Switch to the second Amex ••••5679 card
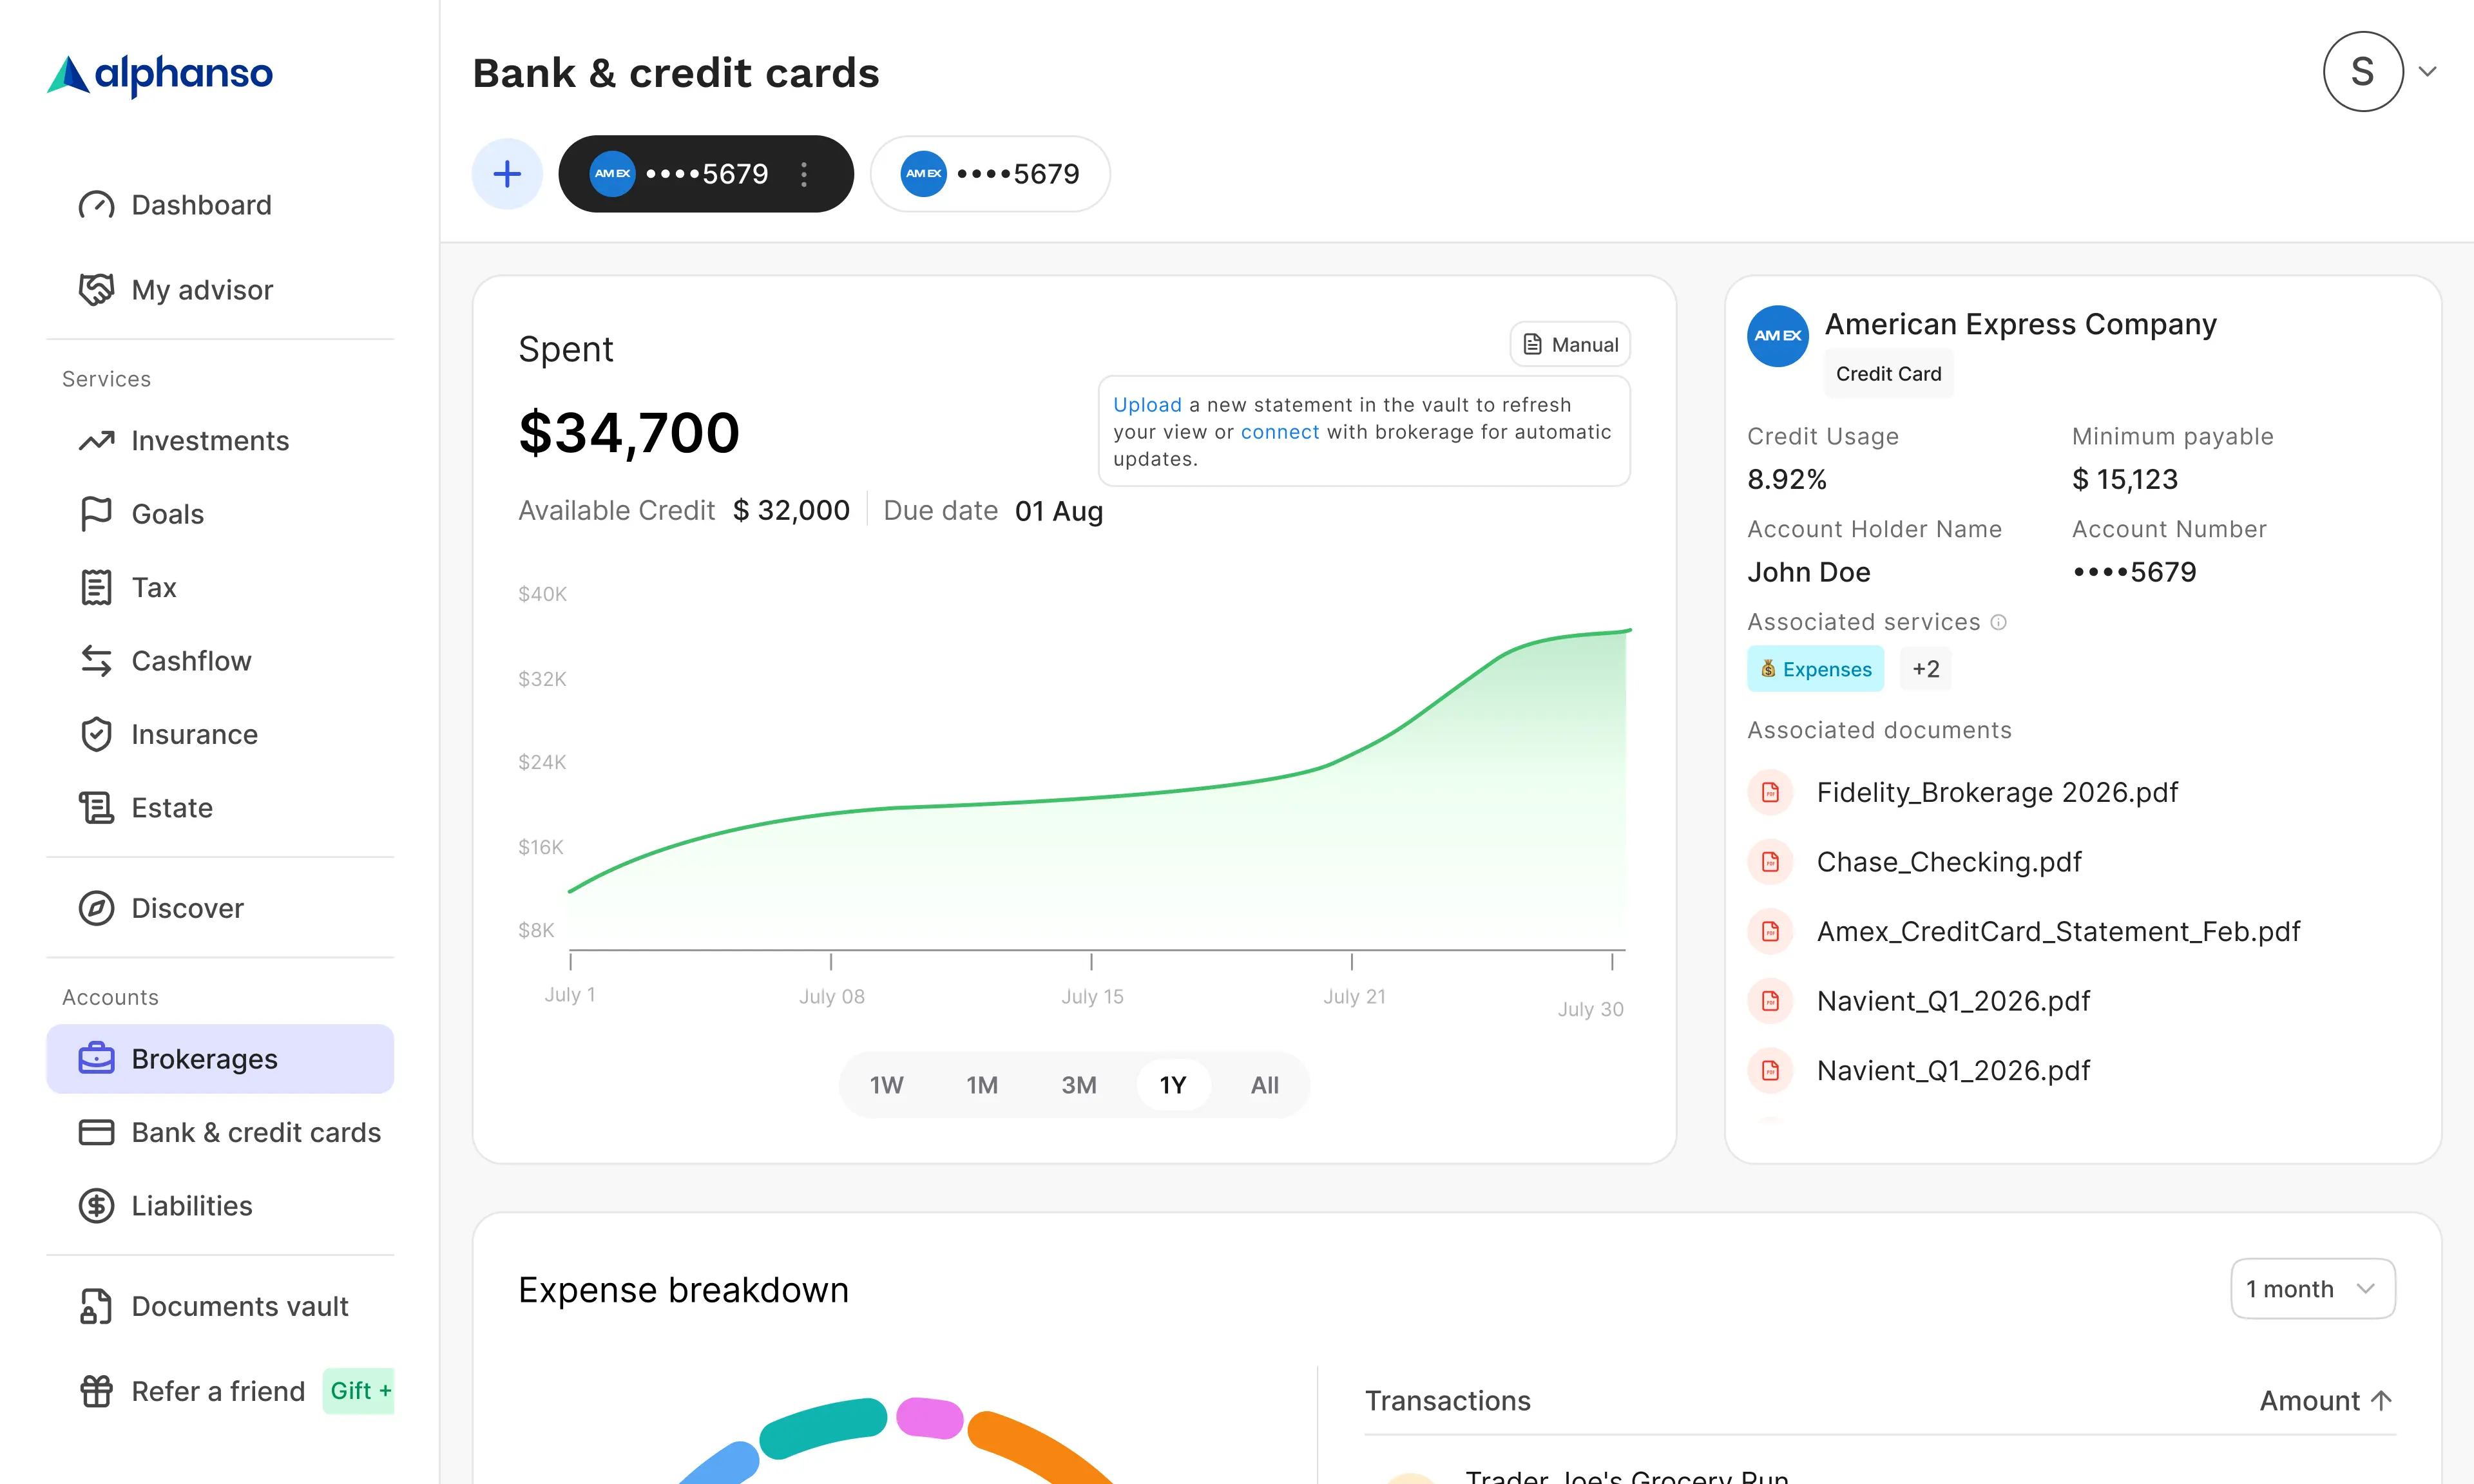2474x1484 pixels. pos(990,174)
